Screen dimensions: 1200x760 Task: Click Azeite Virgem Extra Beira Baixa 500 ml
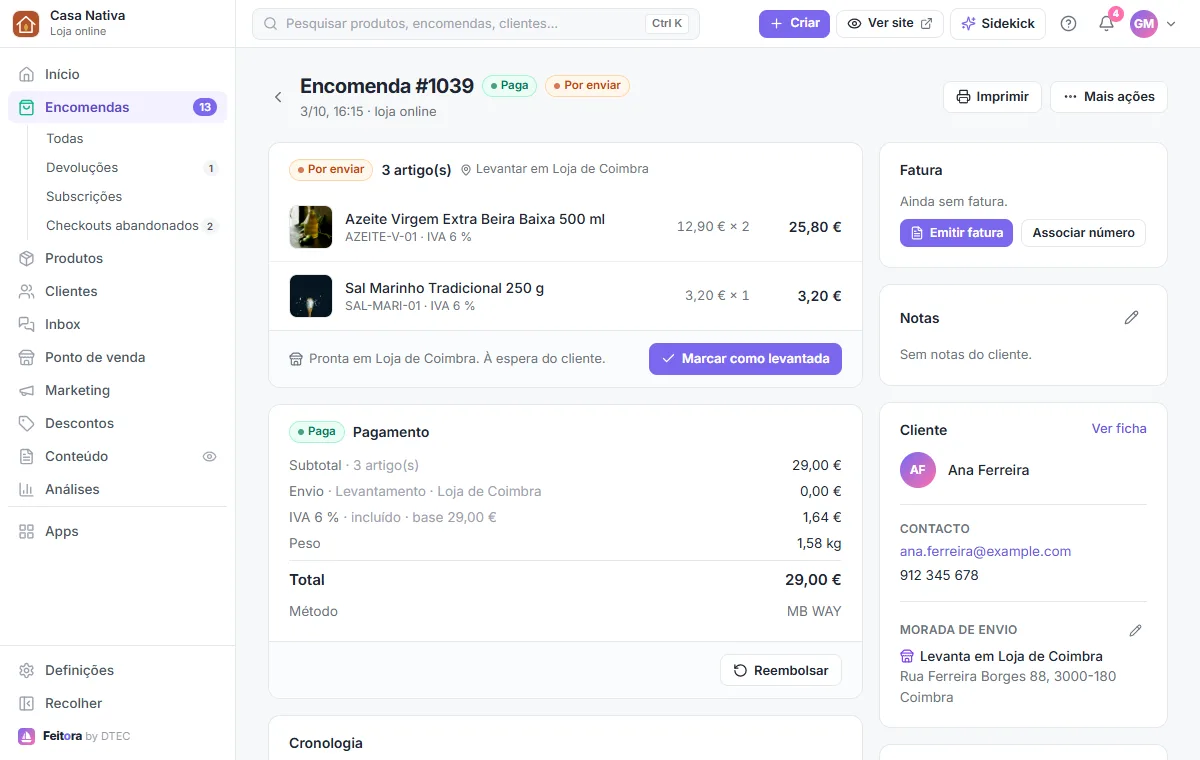(475, 219)
